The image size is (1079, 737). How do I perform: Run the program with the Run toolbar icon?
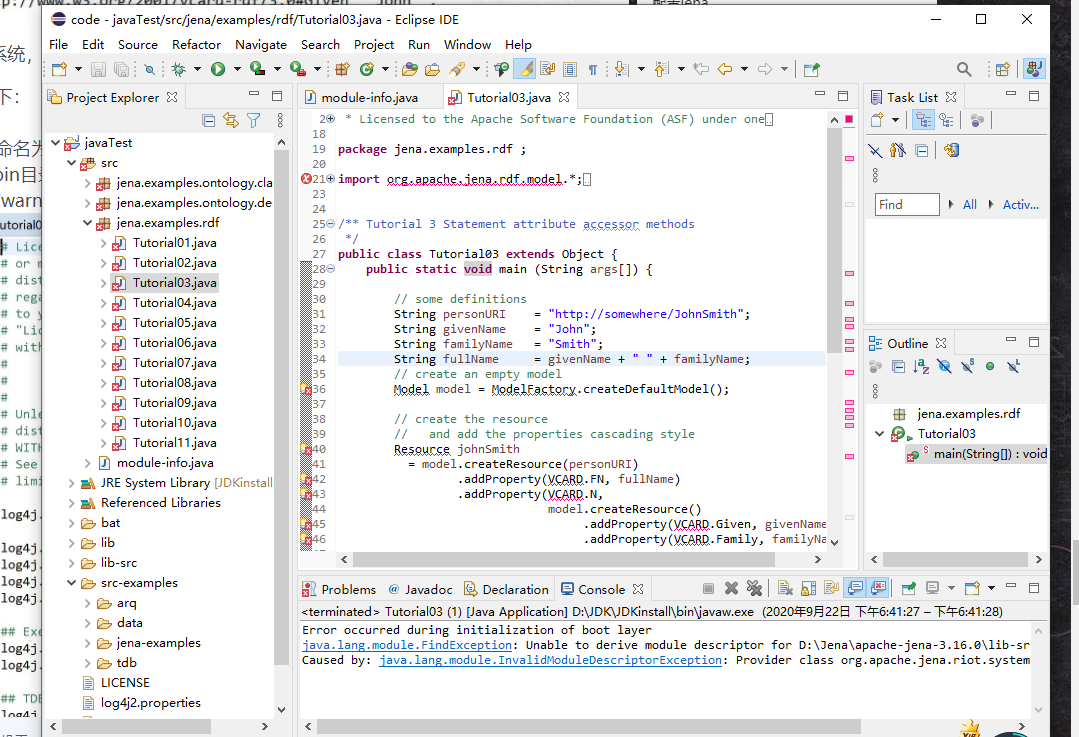point(217,70)
